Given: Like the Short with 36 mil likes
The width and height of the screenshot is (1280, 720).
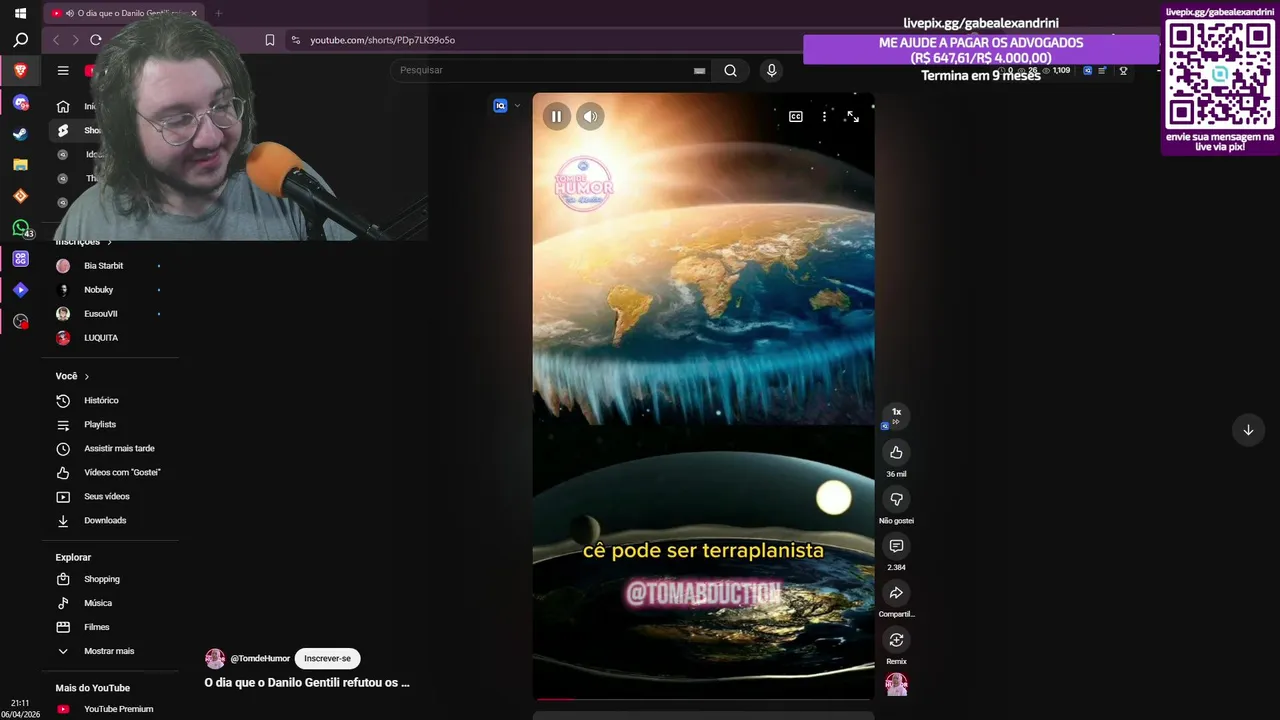Looking at the screenshot, I should coord(896,452).
